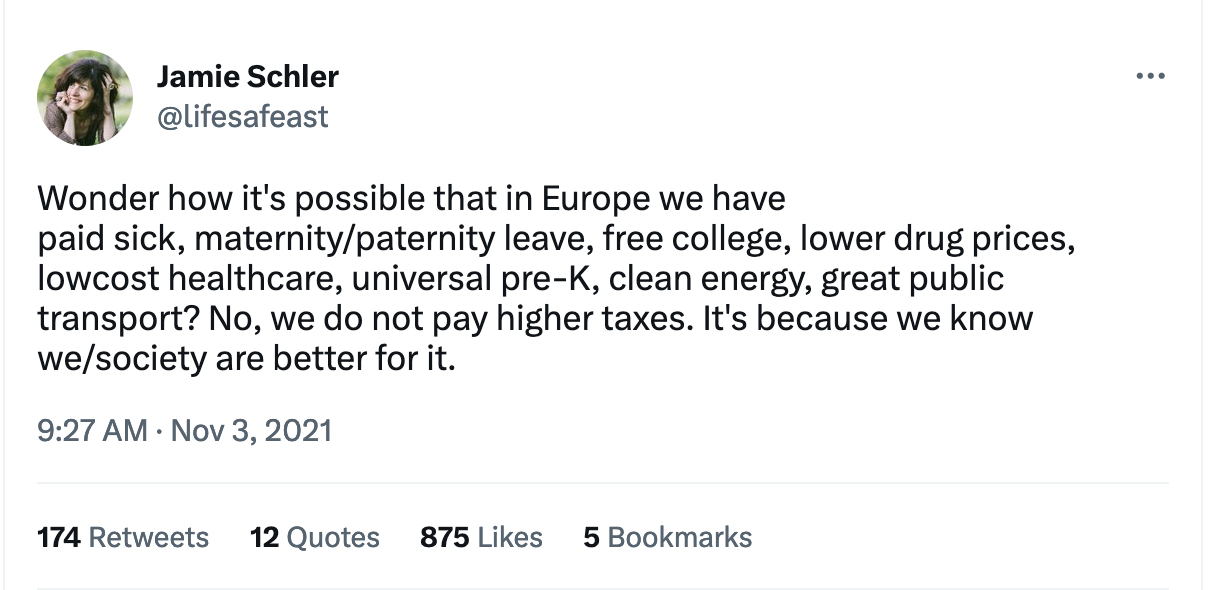Click the Nov 3, 2021 date
This screenshot has width=1214, height=590.
pyautogui.click(x=251, y=431)
